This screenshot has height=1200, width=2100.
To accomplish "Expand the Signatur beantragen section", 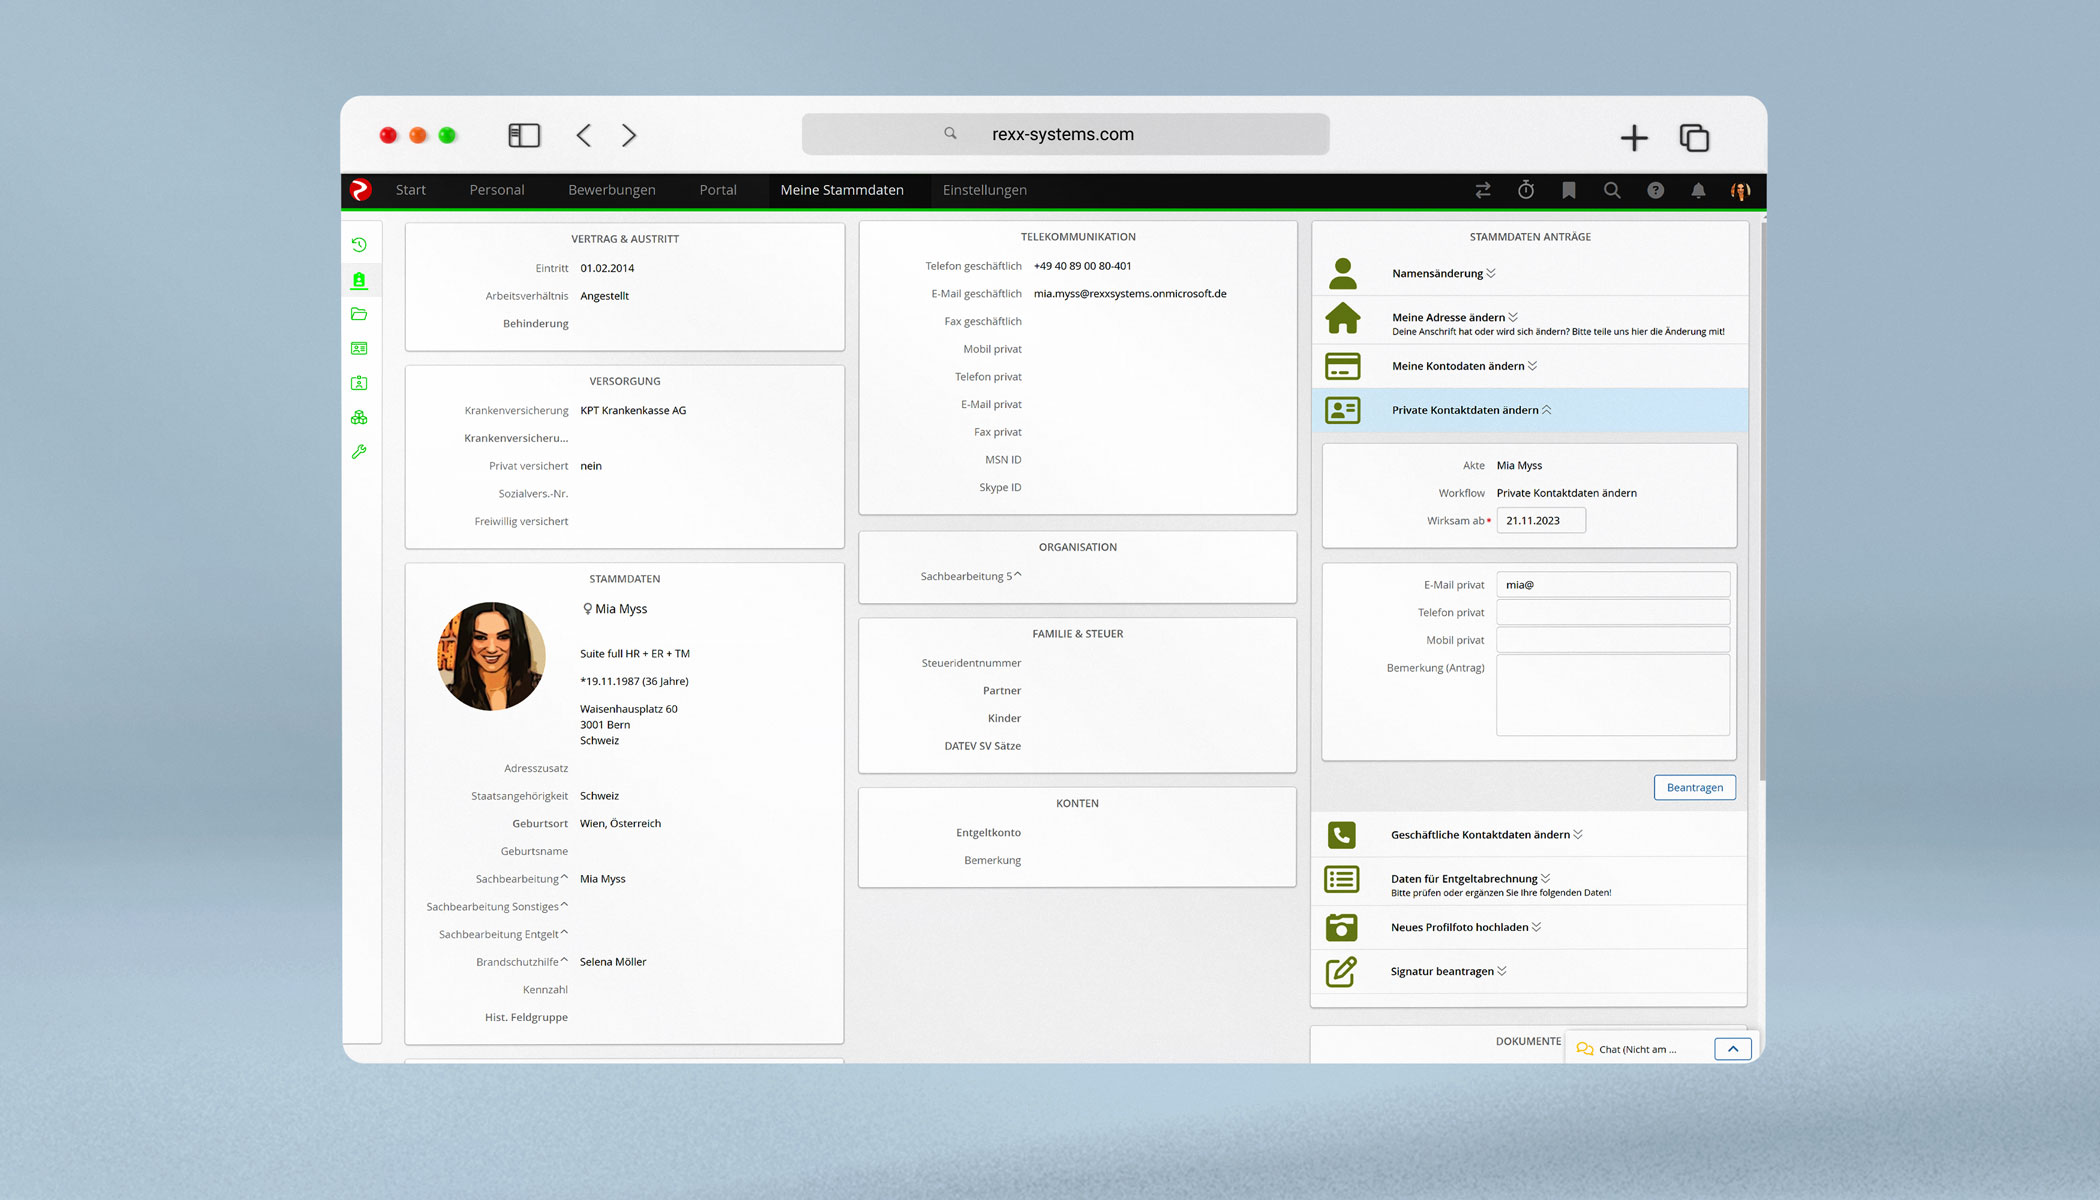I will (x=1447, y=971).
